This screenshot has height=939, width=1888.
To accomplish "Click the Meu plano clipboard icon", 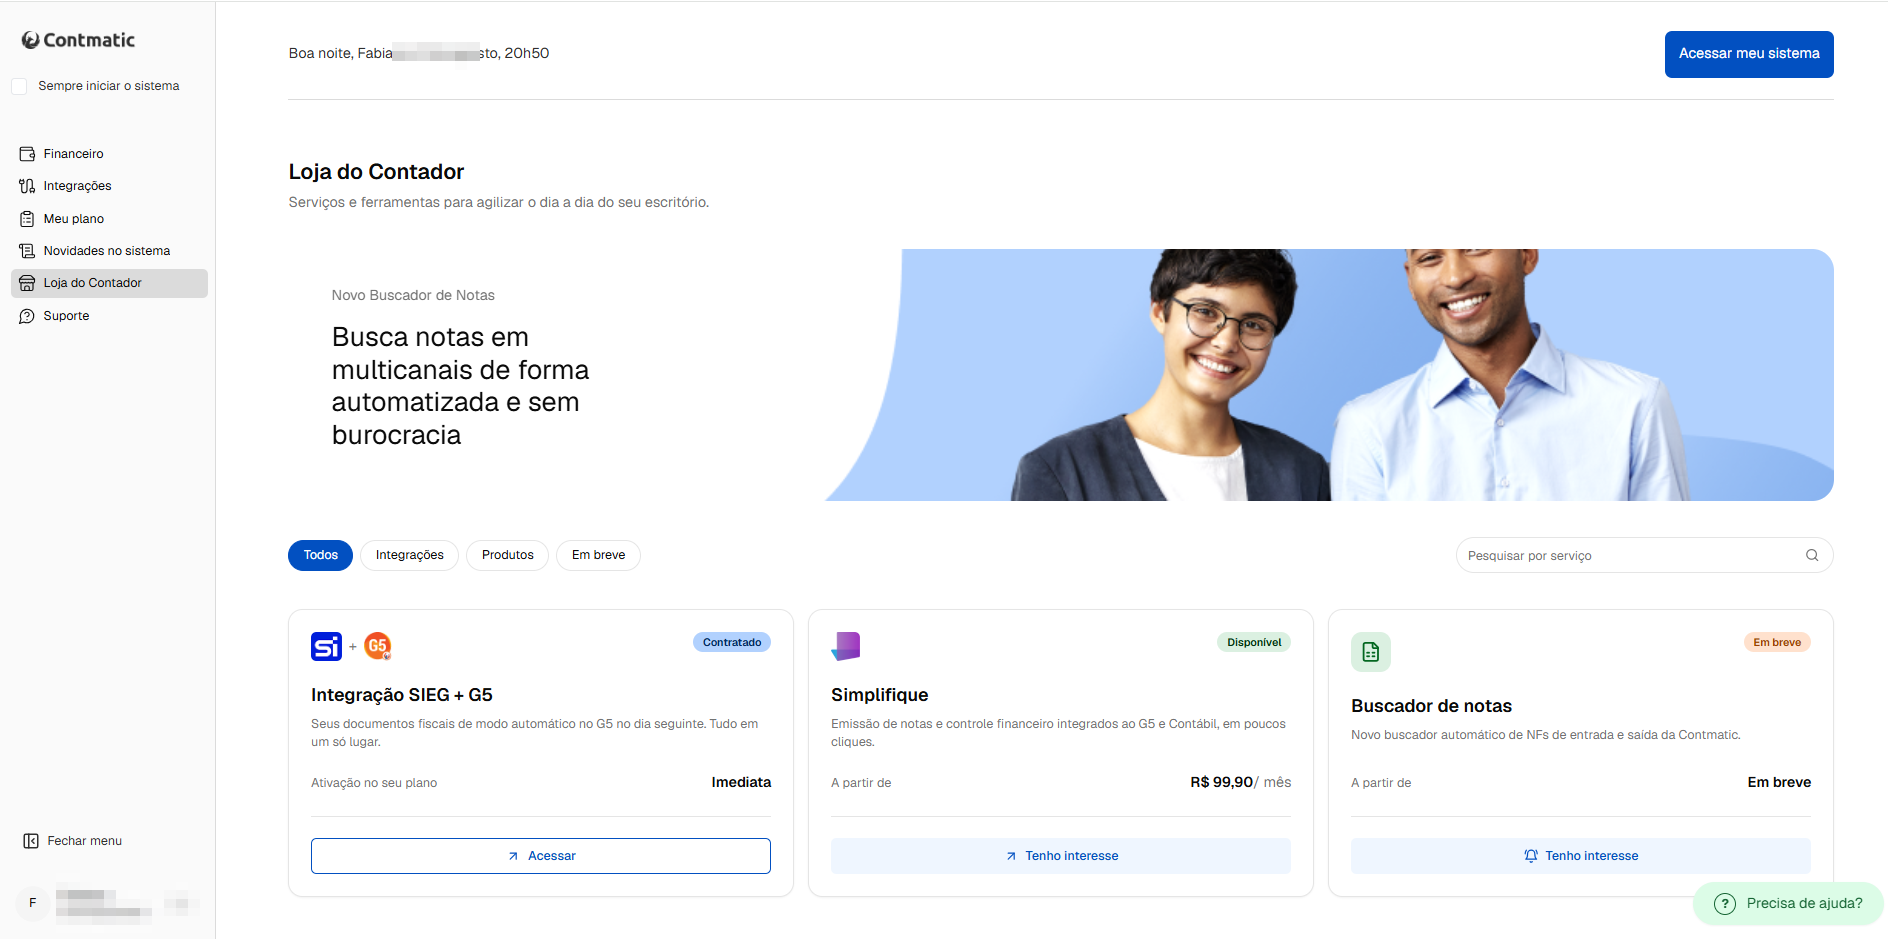I will tap(27, 219).
